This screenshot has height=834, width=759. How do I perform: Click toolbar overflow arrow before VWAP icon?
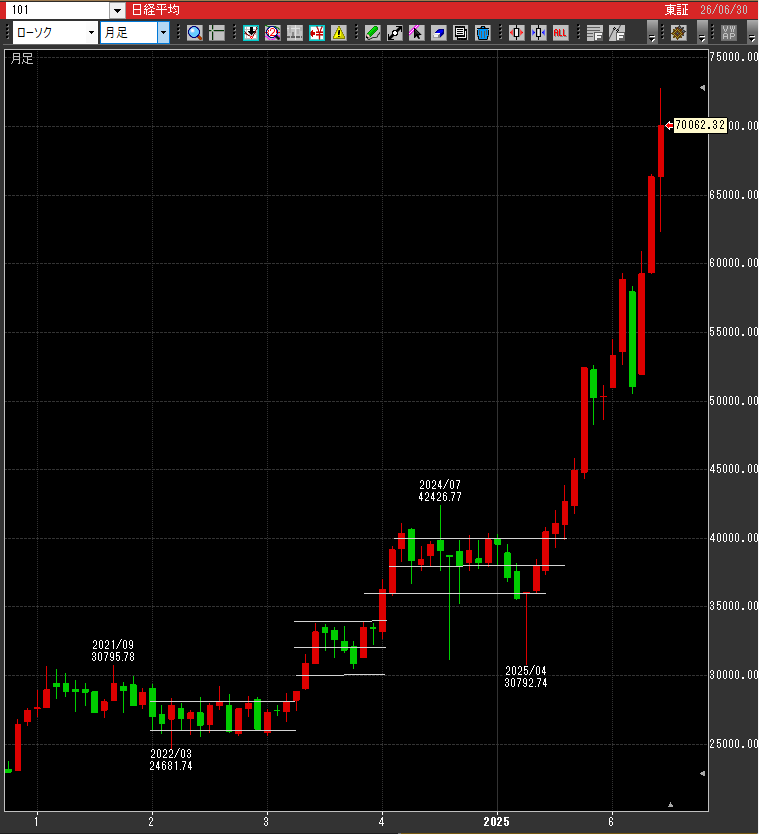point(702,33)
